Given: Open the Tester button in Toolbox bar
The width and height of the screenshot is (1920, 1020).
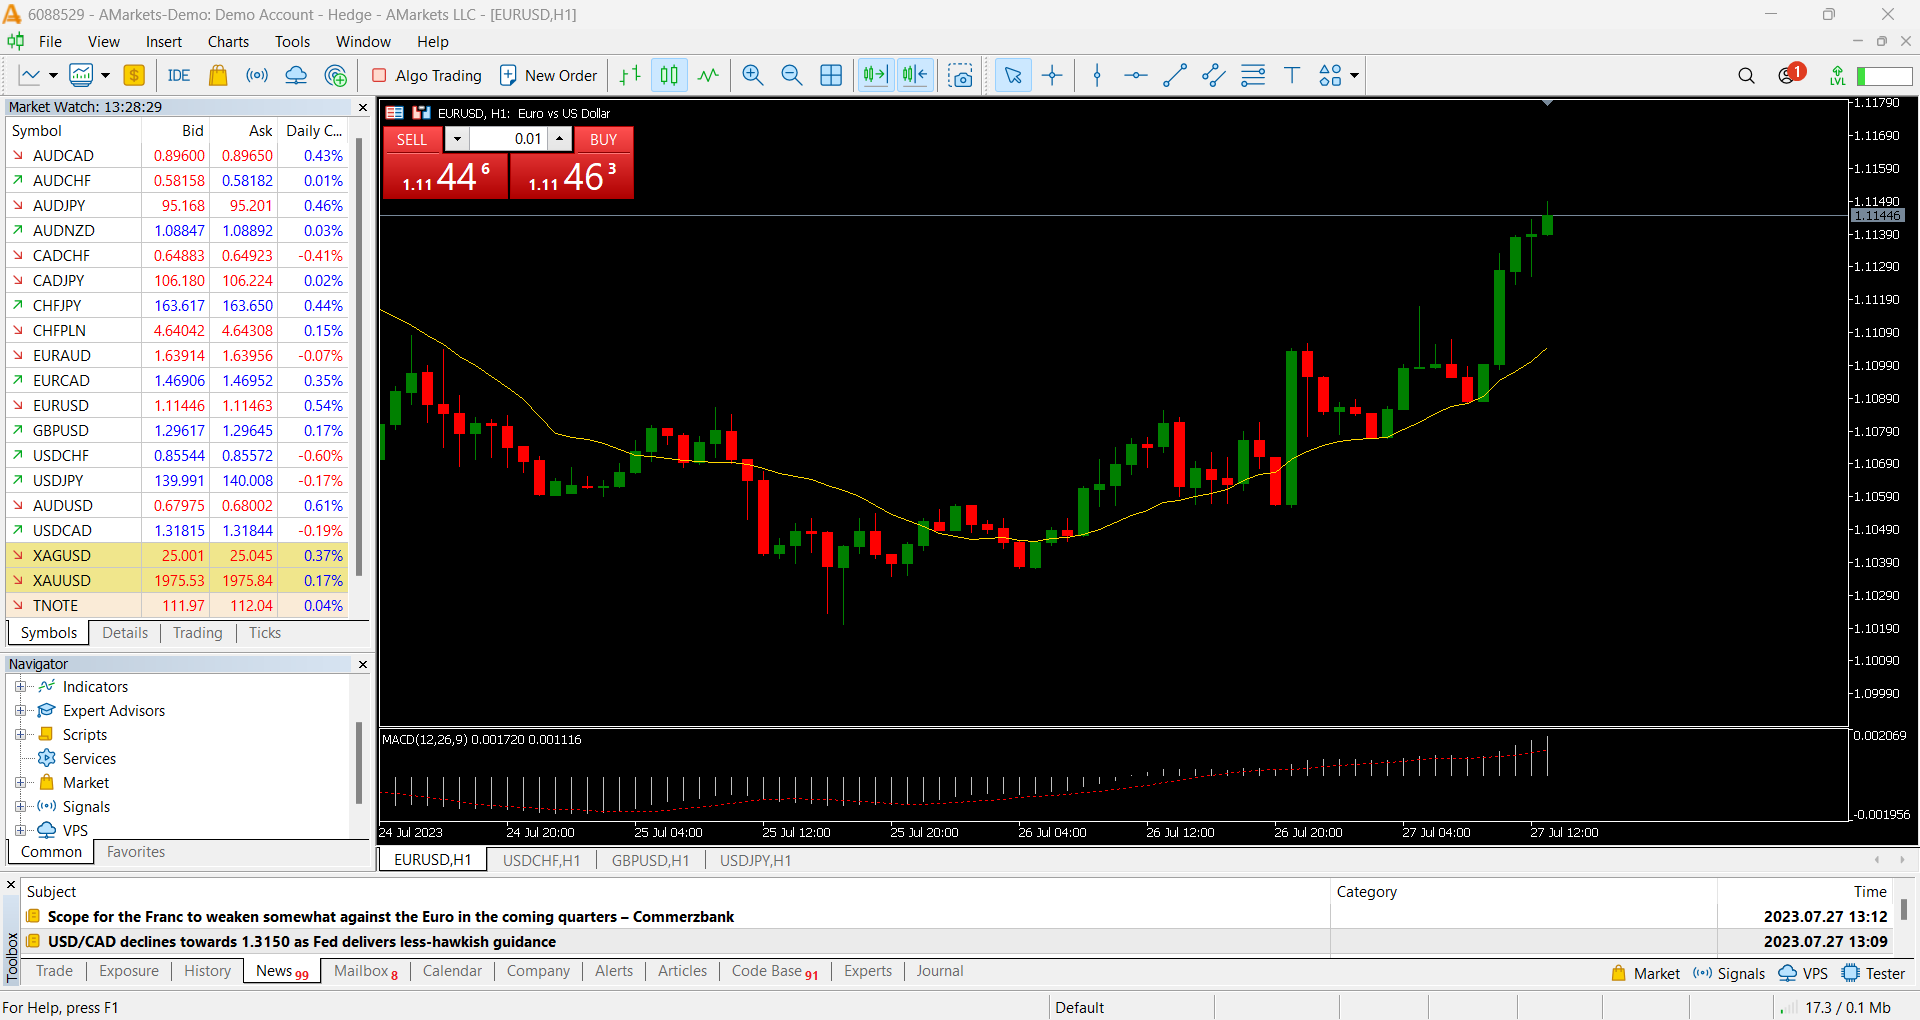Looking at the screenshot, I should coord(1874,973).
